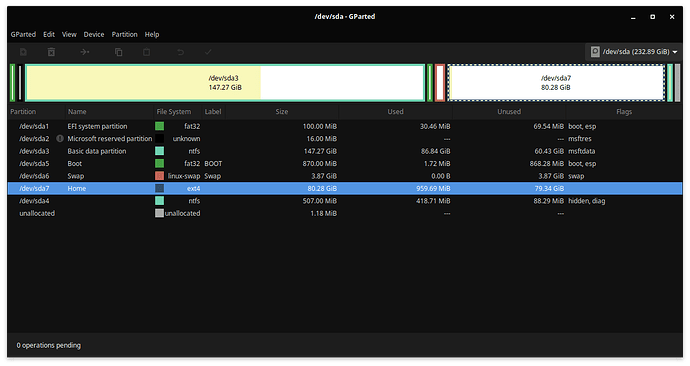Viewport: 690px width, 366px height.
Task: Select /dev/sda7 block in disk map
Action: click(x=556, y=83)
